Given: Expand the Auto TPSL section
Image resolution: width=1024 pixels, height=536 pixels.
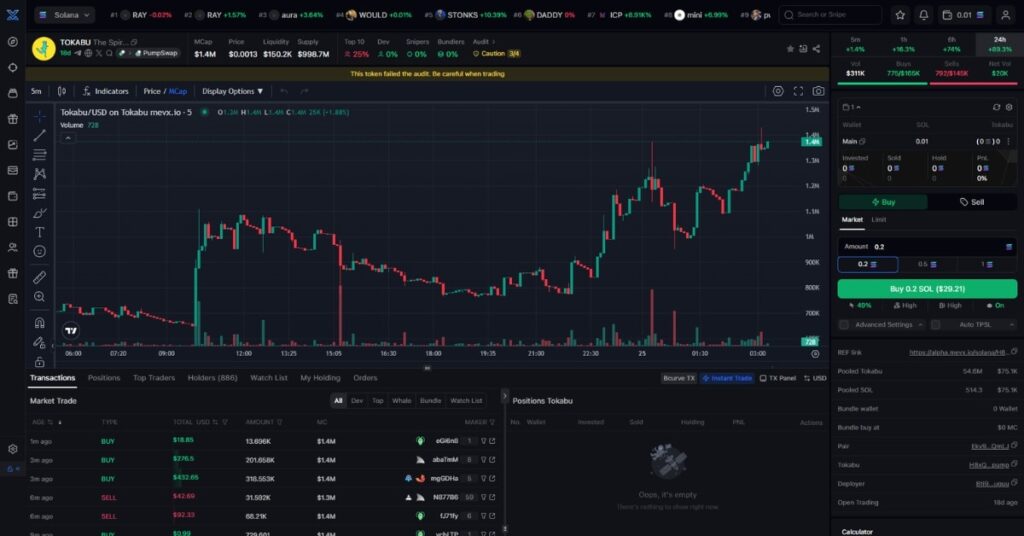Looking at the screenshot, I should click(x=1012, y=324).
